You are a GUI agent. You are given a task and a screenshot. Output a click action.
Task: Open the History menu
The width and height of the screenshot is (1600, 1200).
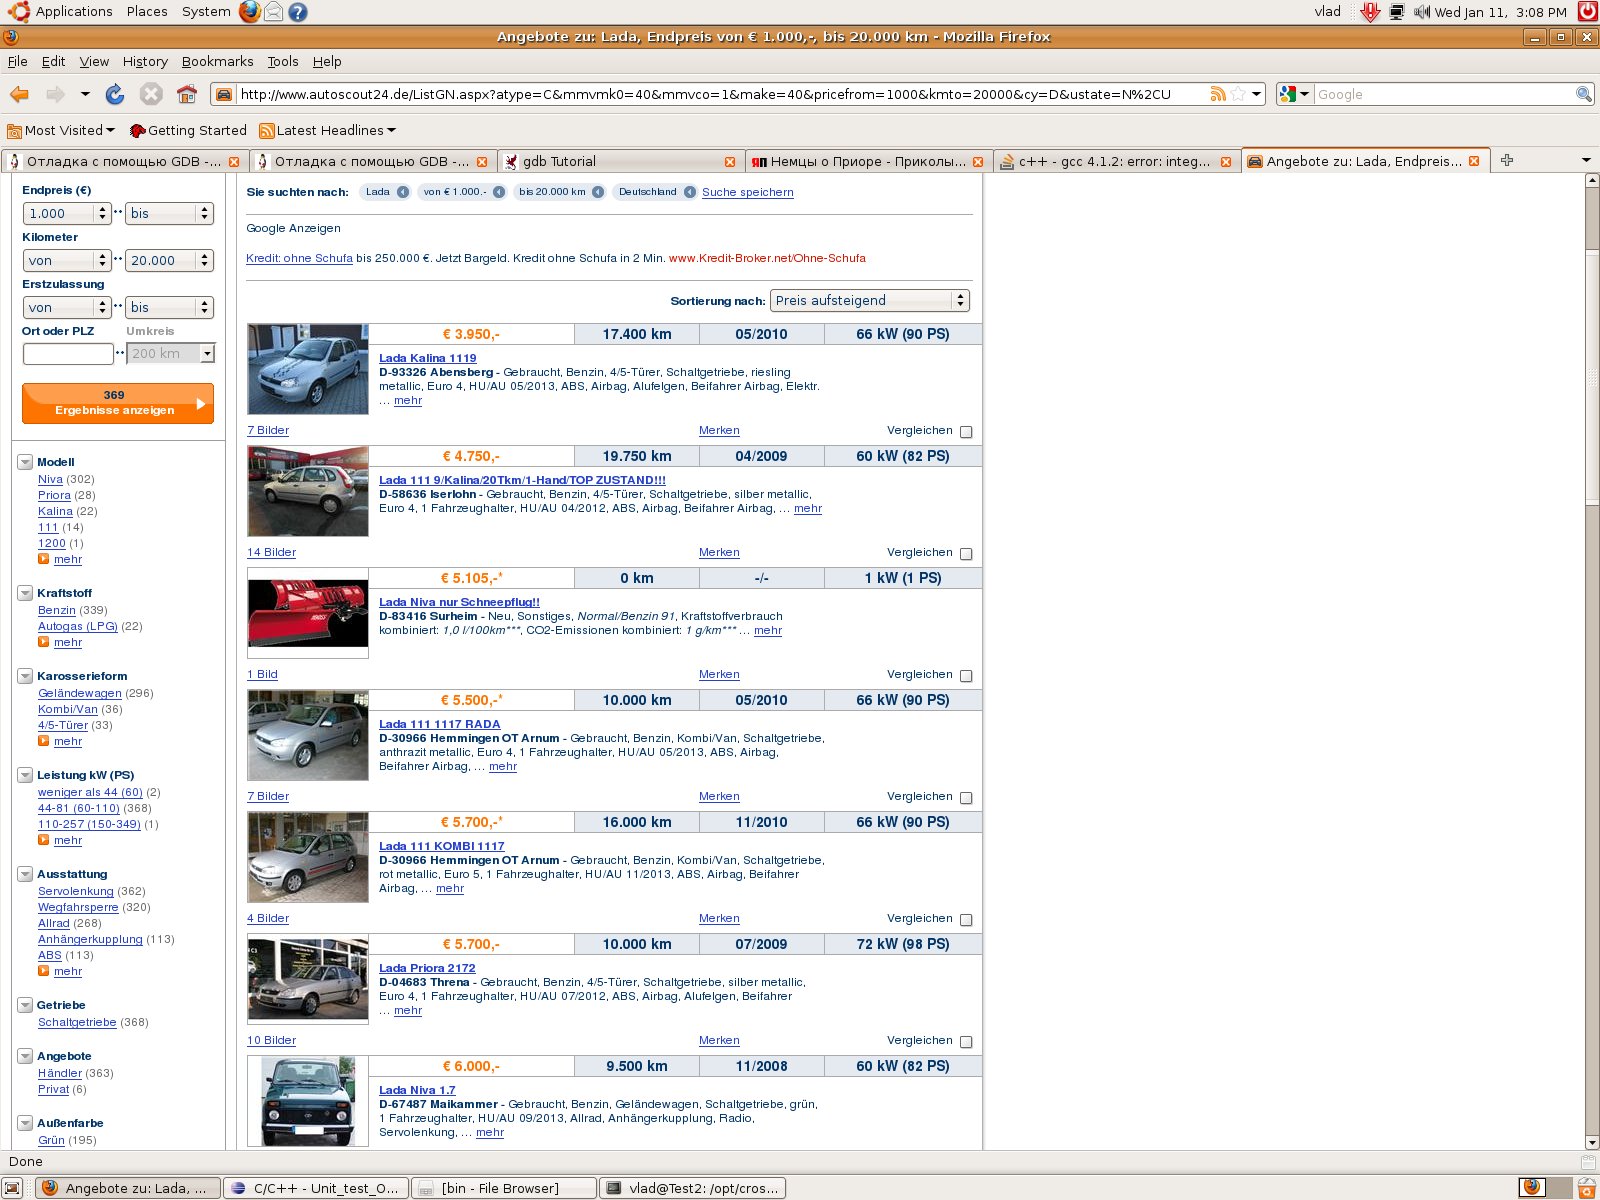pos(145,61)
